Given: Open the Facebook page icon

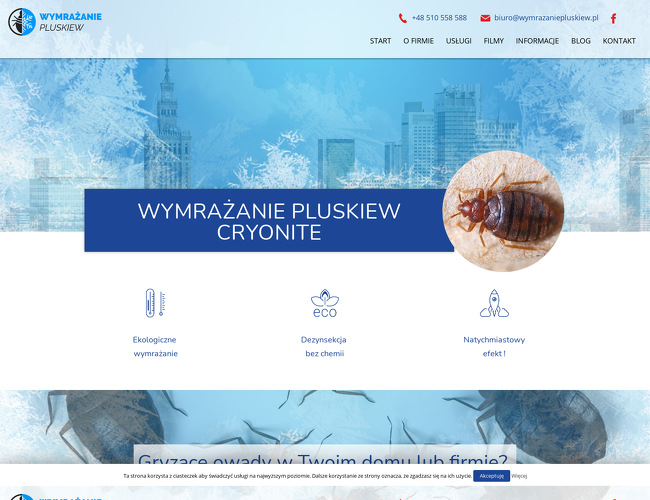Looking at the screenshot, I should (614, 18).
